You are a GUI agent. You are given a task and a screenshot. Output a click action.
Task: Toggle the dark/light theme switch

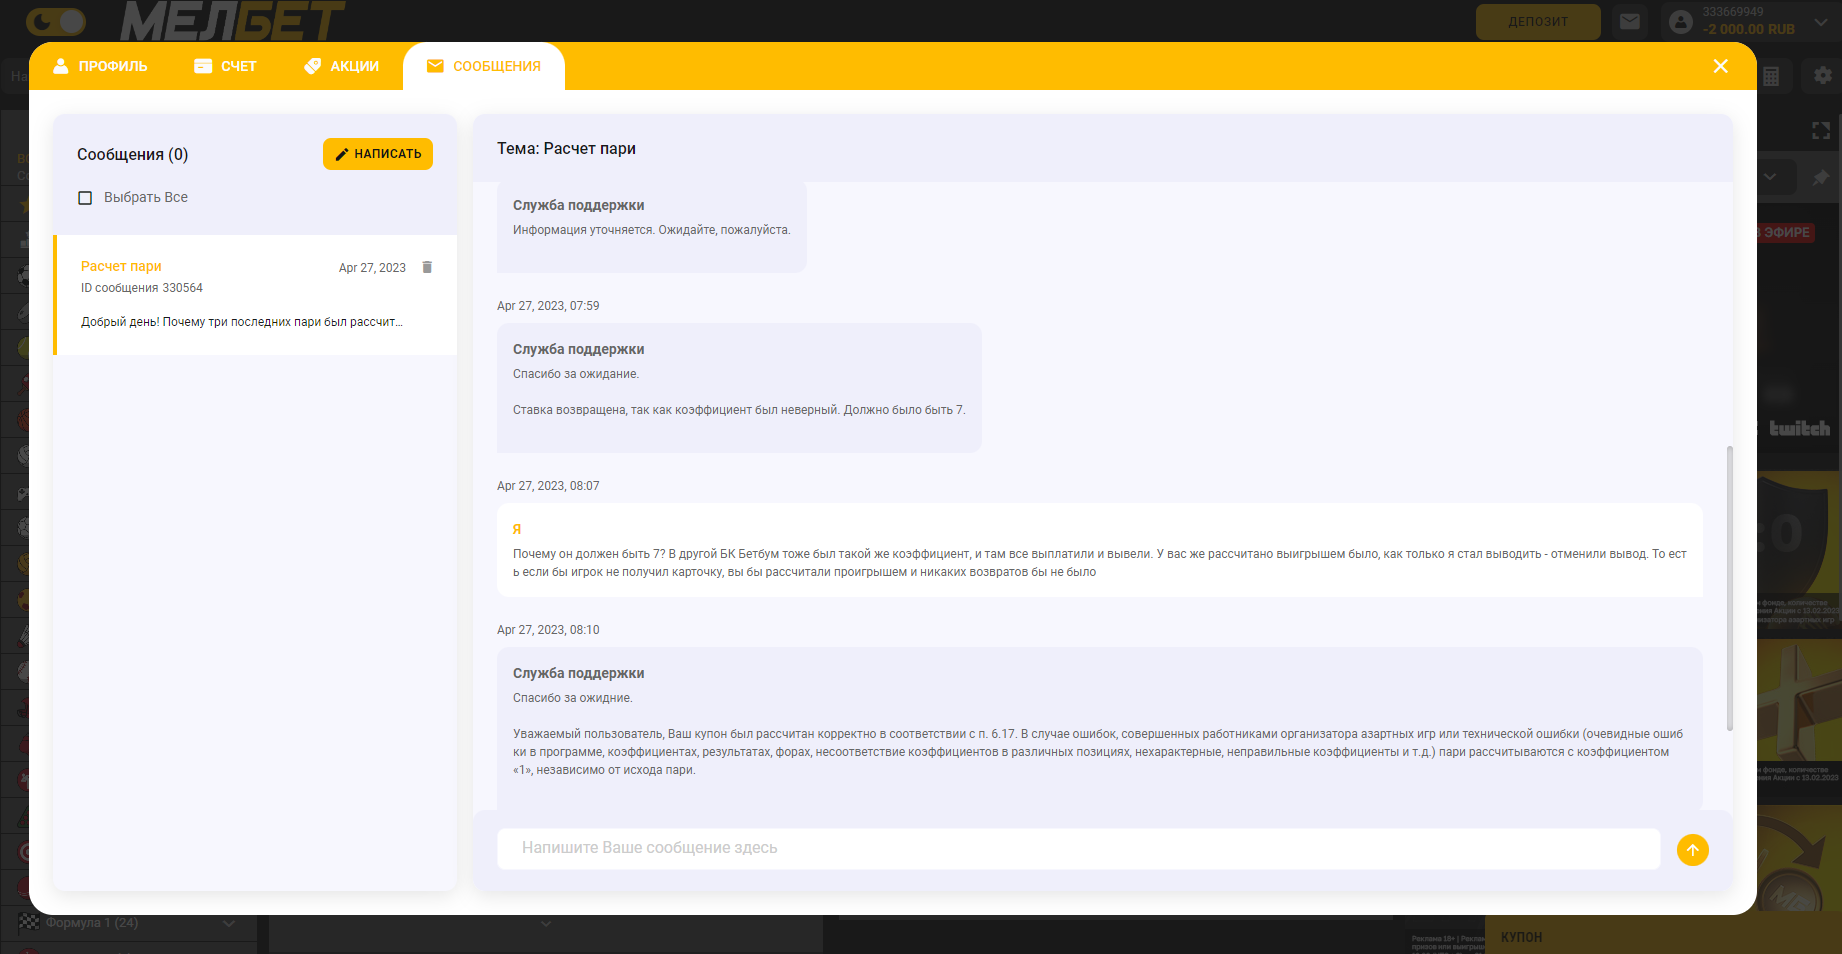coord(56,21)
